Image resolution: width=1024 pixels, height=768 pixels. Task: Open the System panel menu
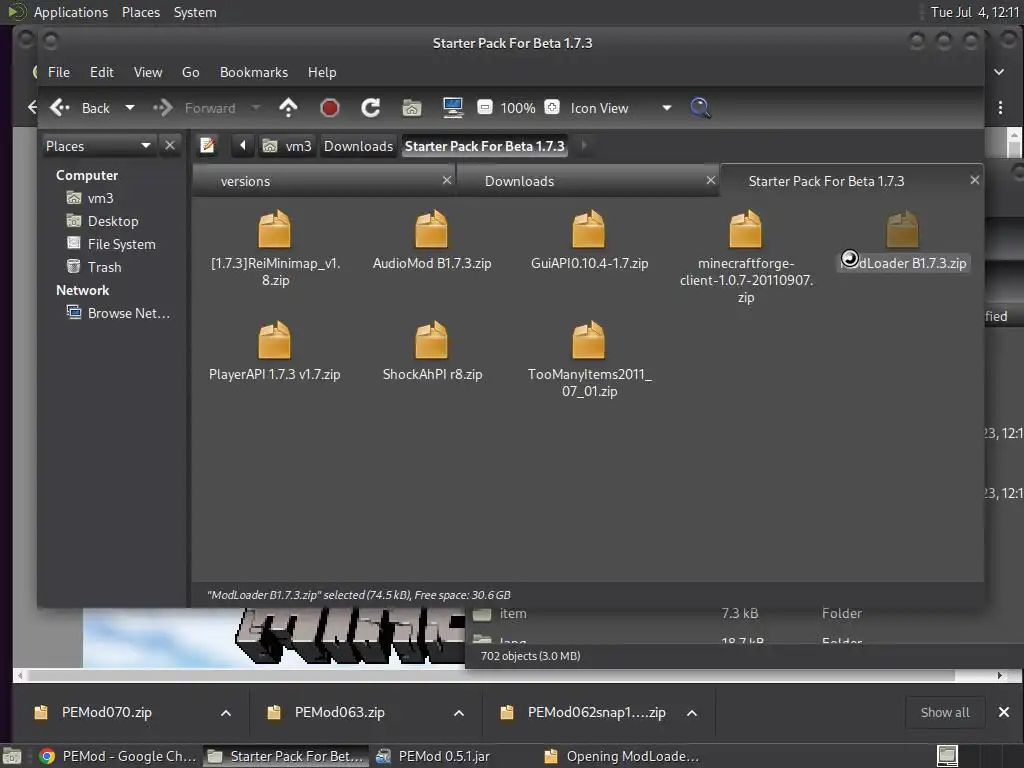click(195, 12)
